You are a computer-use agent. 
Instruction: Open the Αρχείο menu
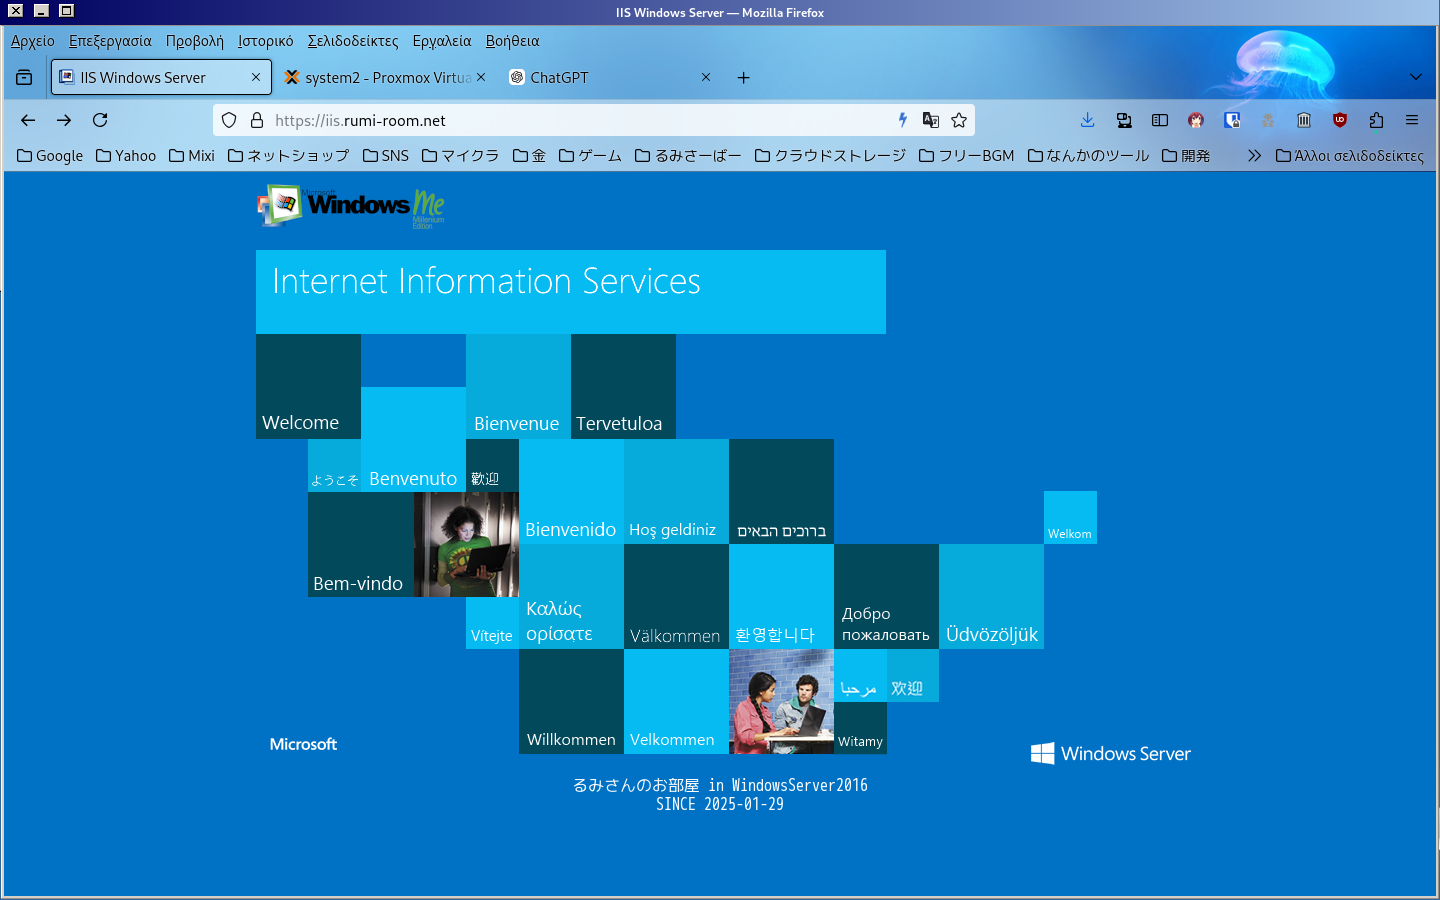click(33, 41)
